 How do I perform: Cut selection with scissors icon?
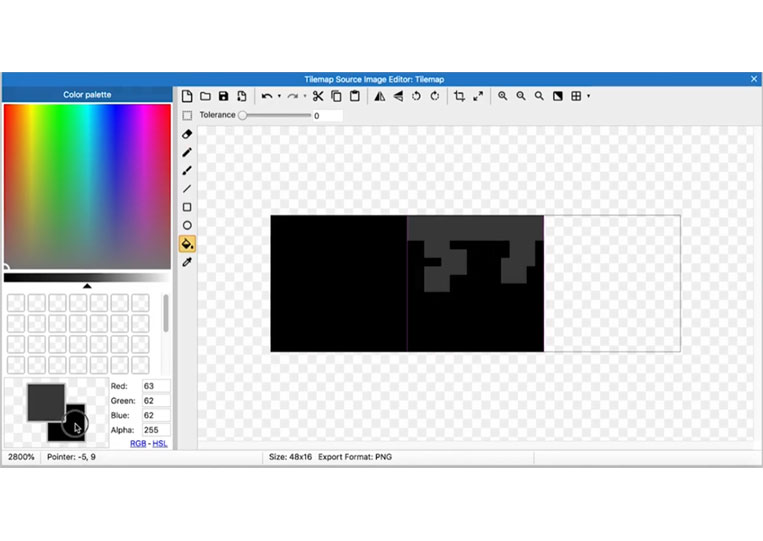coord(318,96)
